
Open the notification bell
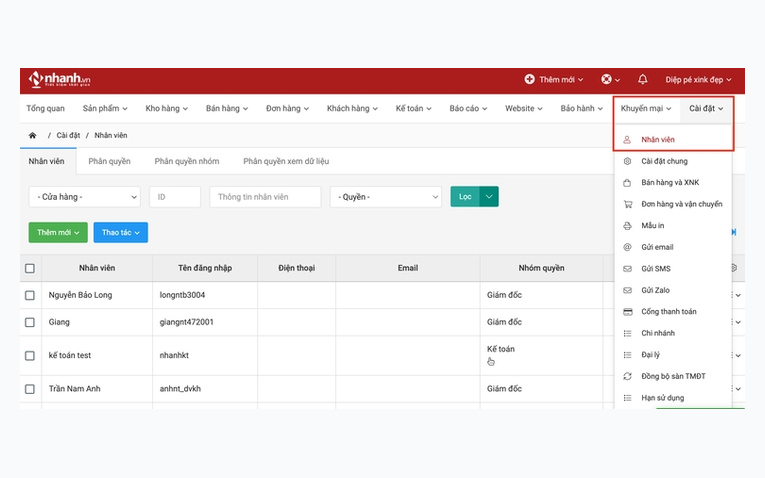click(643, 79)
